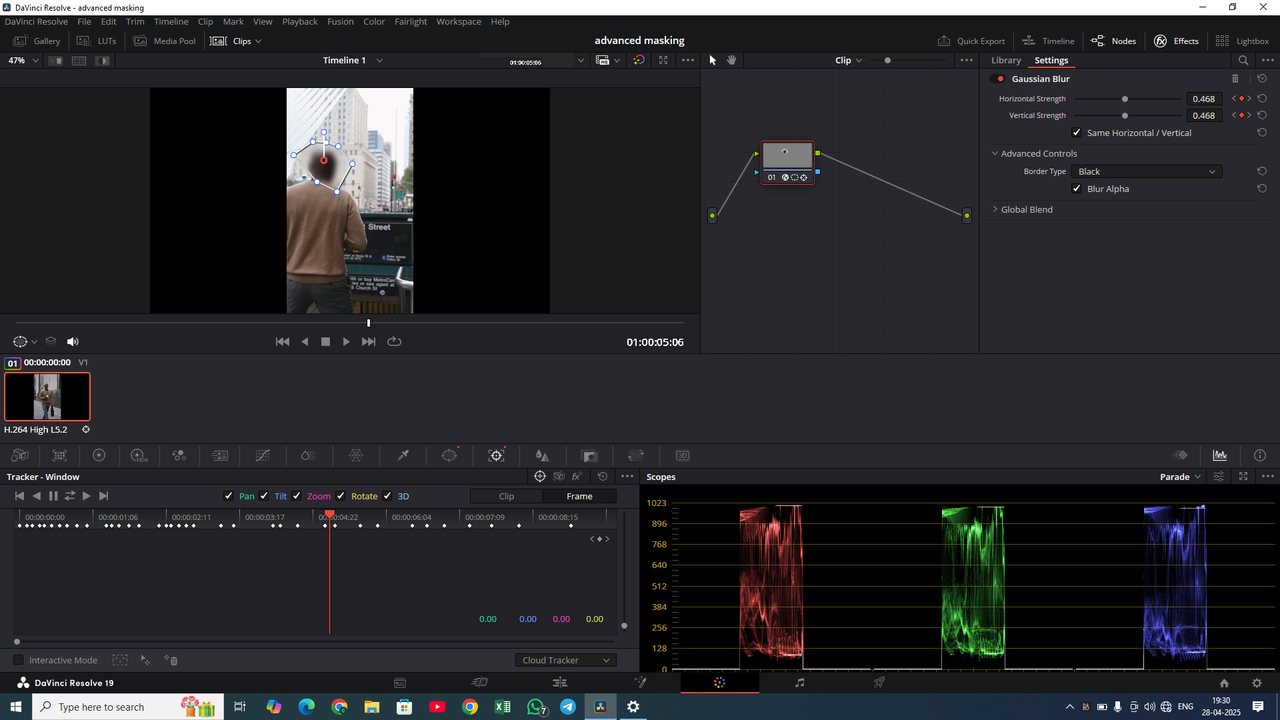Select the Curves palette icon
Image resolution: width=1280 pixels, height=720 pixels.
[262, 455]
